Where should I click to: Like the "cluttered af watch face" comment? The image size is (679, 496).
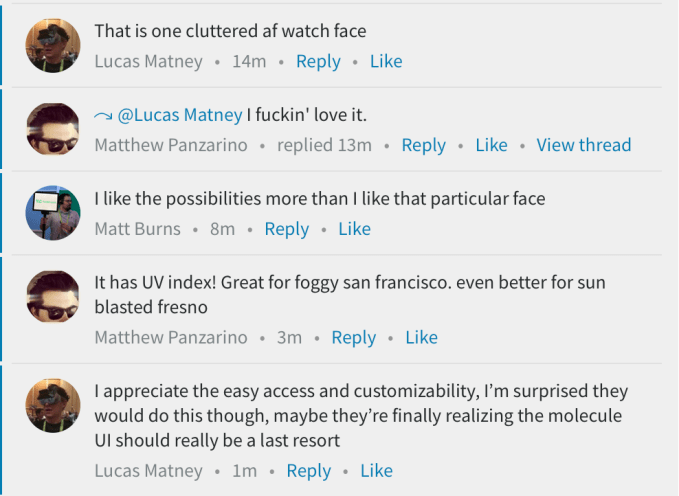click(386, 62)
